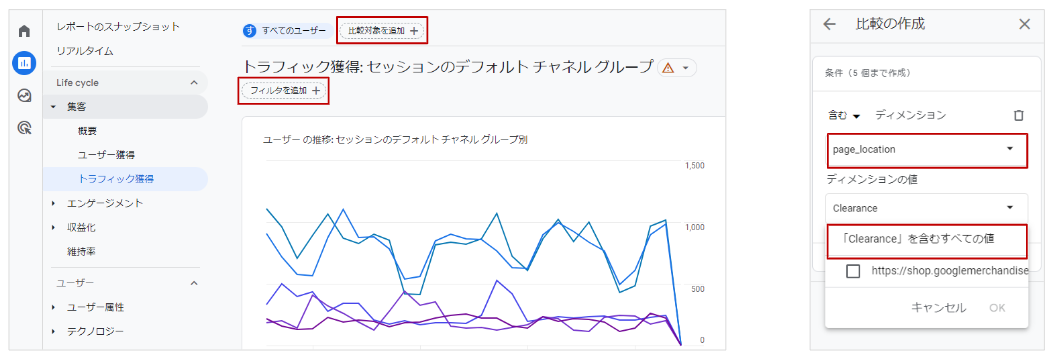Delete condition with trash can icon
The image size is (1061, 360).
(x=1019, y=116)
